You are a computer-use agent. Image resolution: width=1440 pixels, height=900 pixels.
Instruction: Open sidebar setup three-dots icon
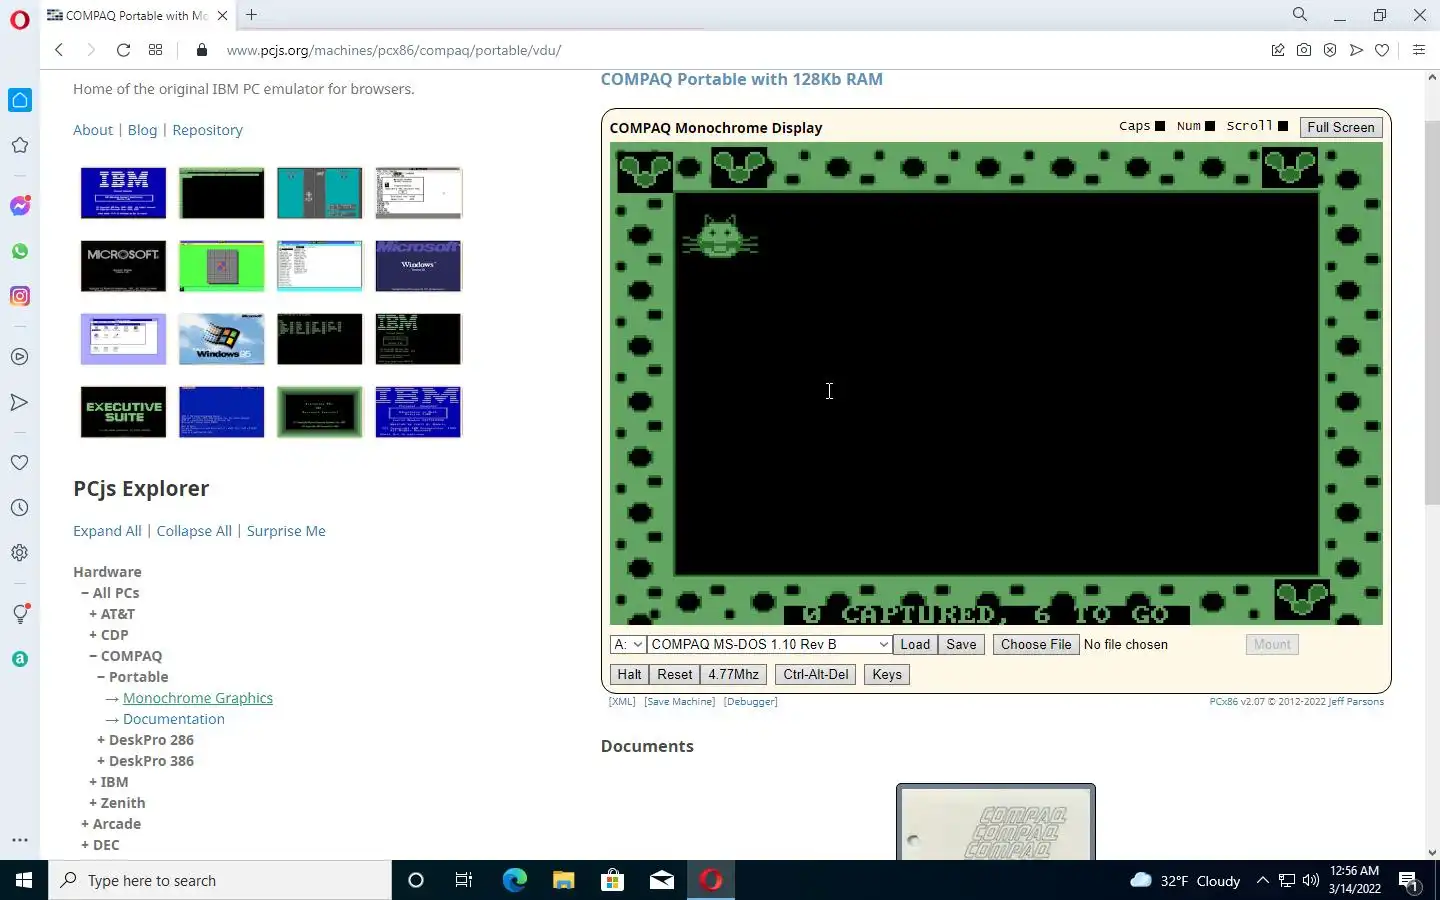pos(20,840)
